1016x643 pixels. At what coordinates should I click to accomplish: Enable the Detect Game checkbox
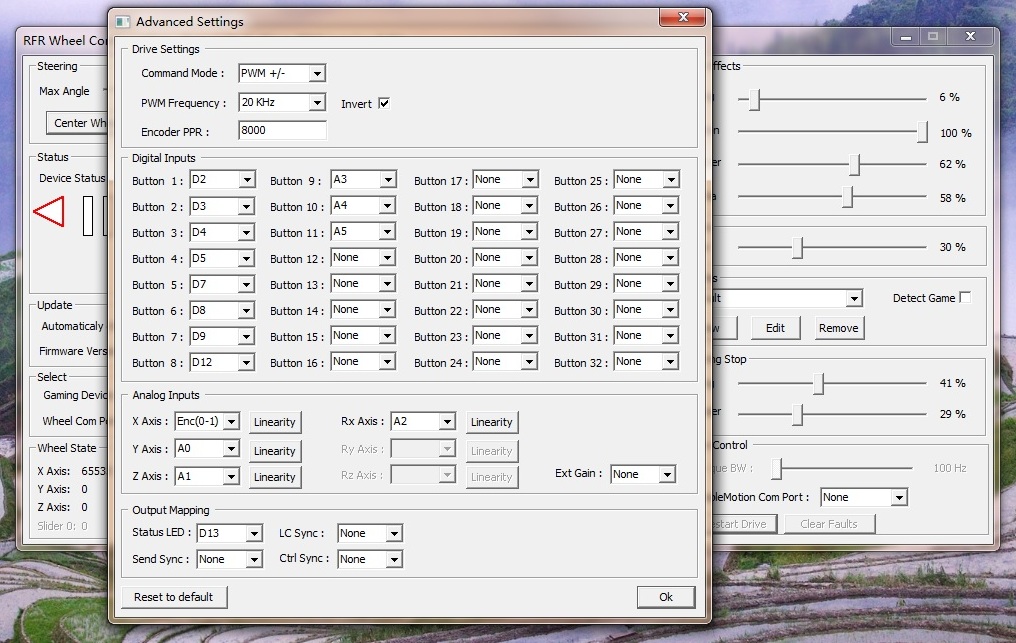point(965,298)
